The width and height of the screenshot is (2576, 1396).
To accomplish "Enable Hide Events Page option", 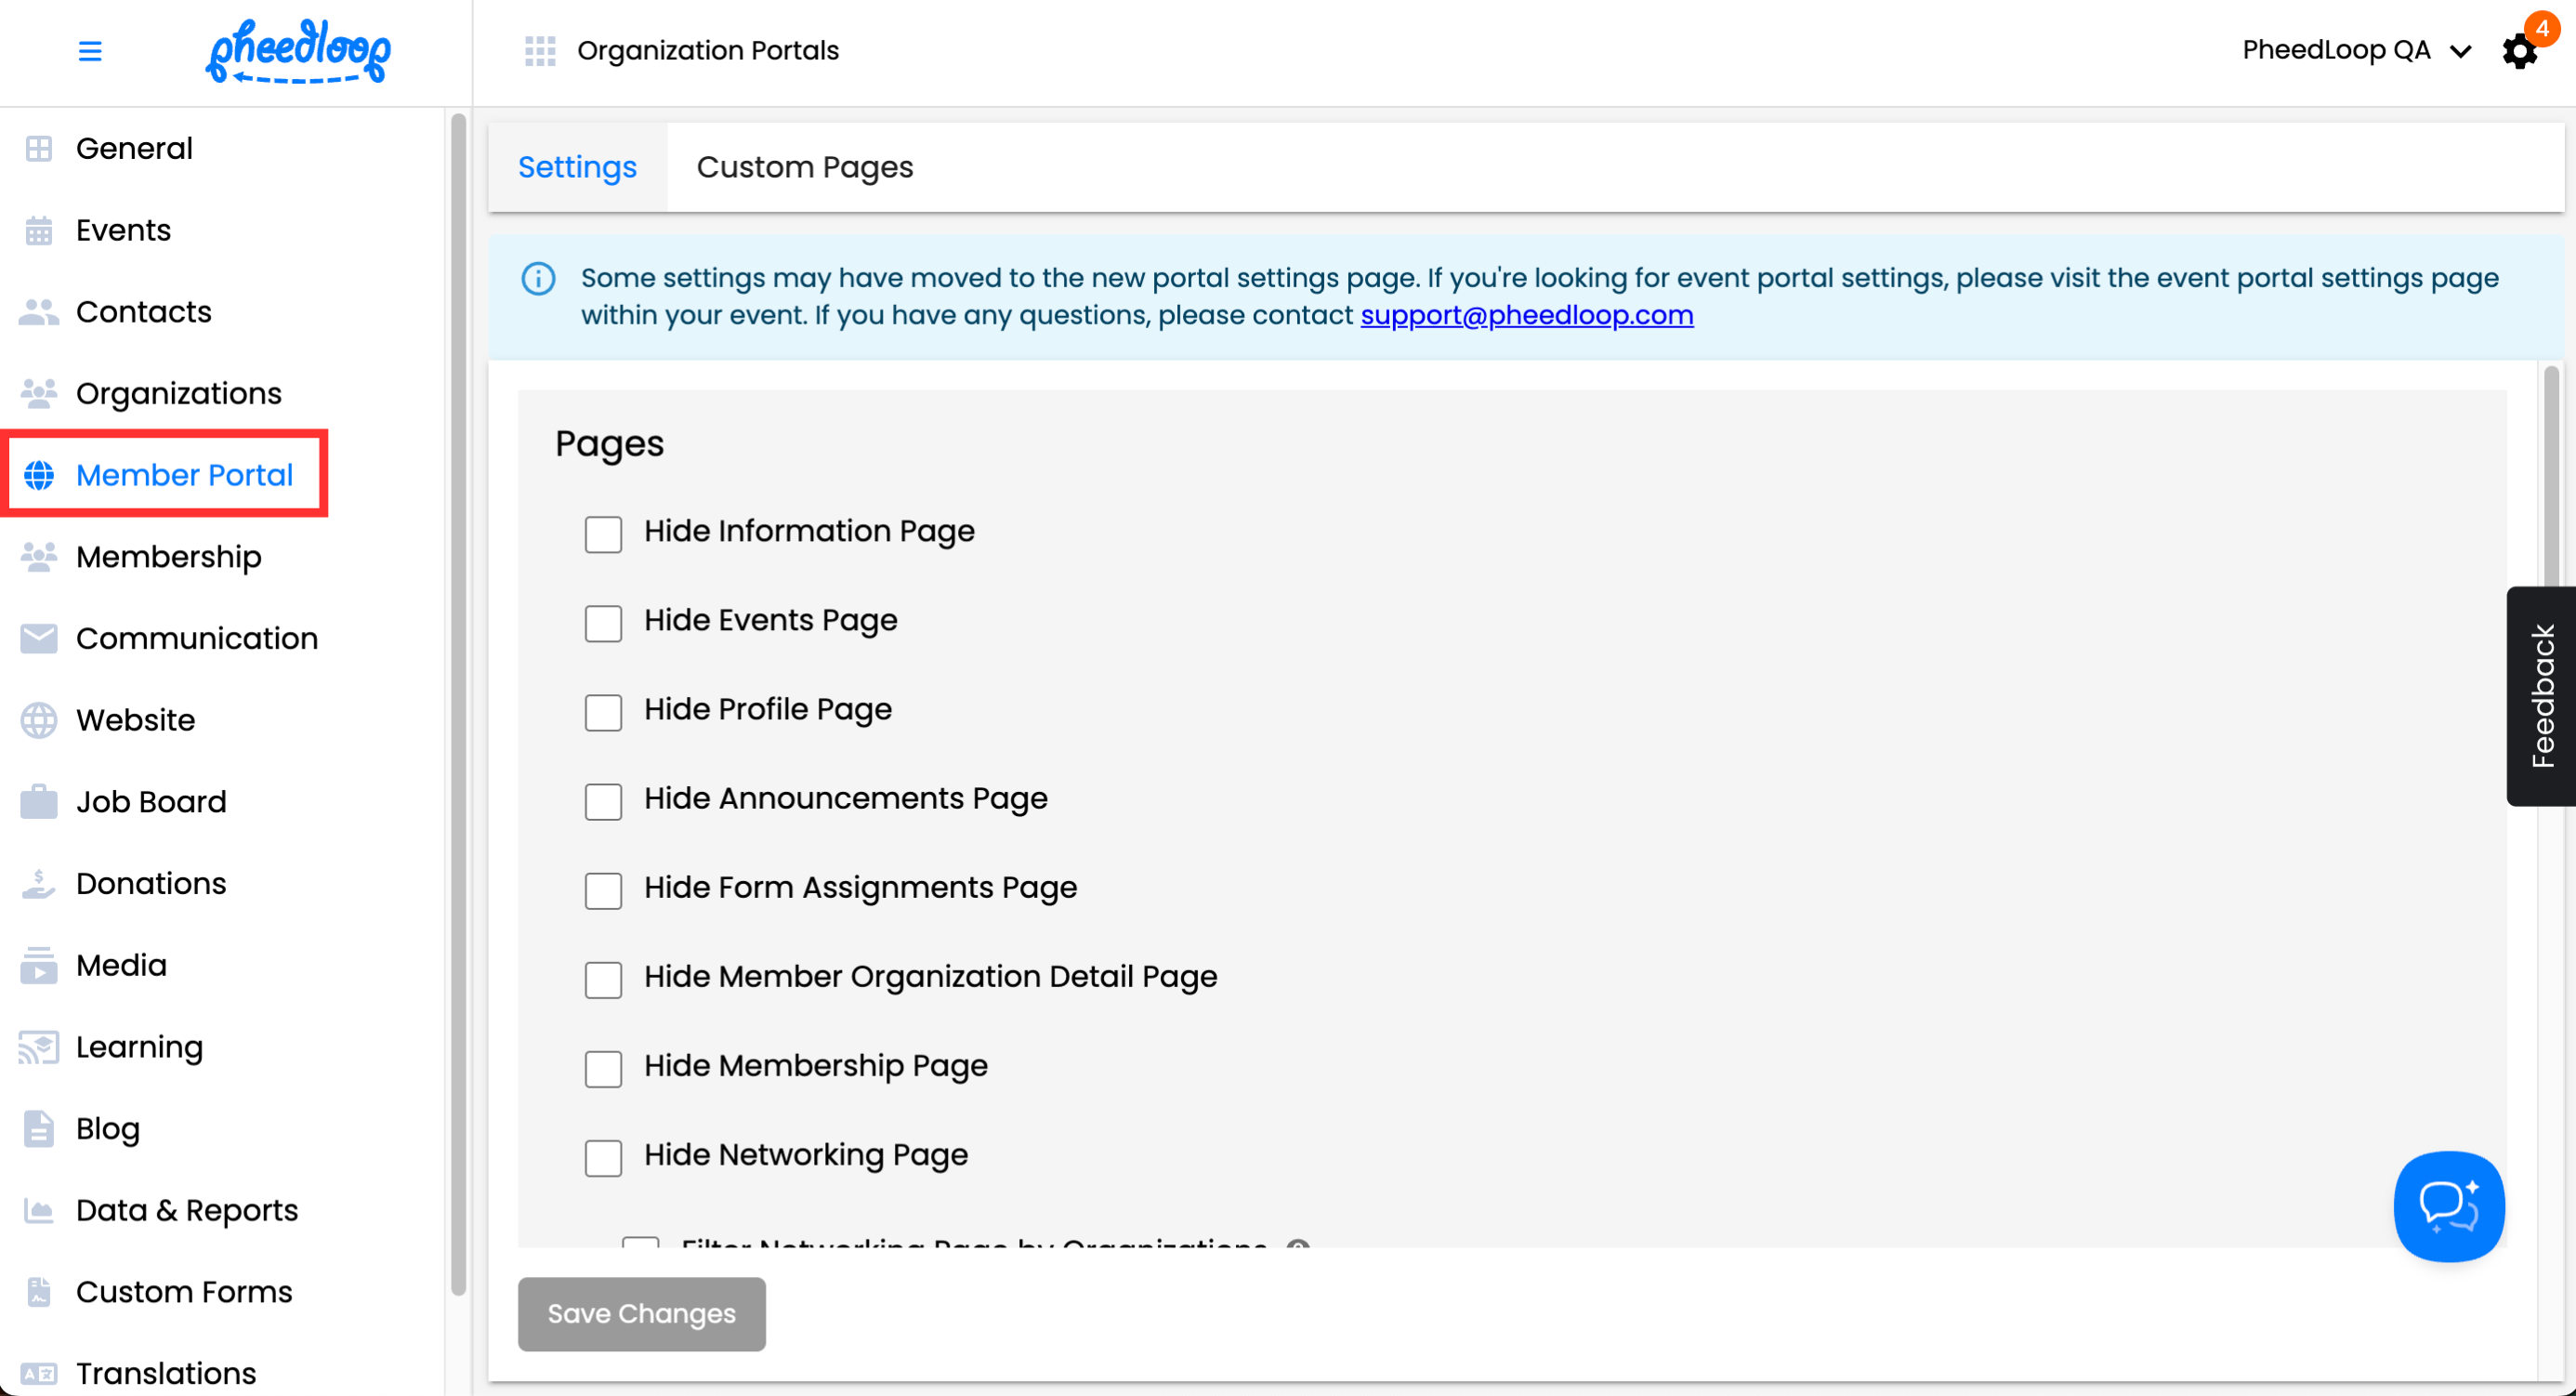I will (603, 623).
